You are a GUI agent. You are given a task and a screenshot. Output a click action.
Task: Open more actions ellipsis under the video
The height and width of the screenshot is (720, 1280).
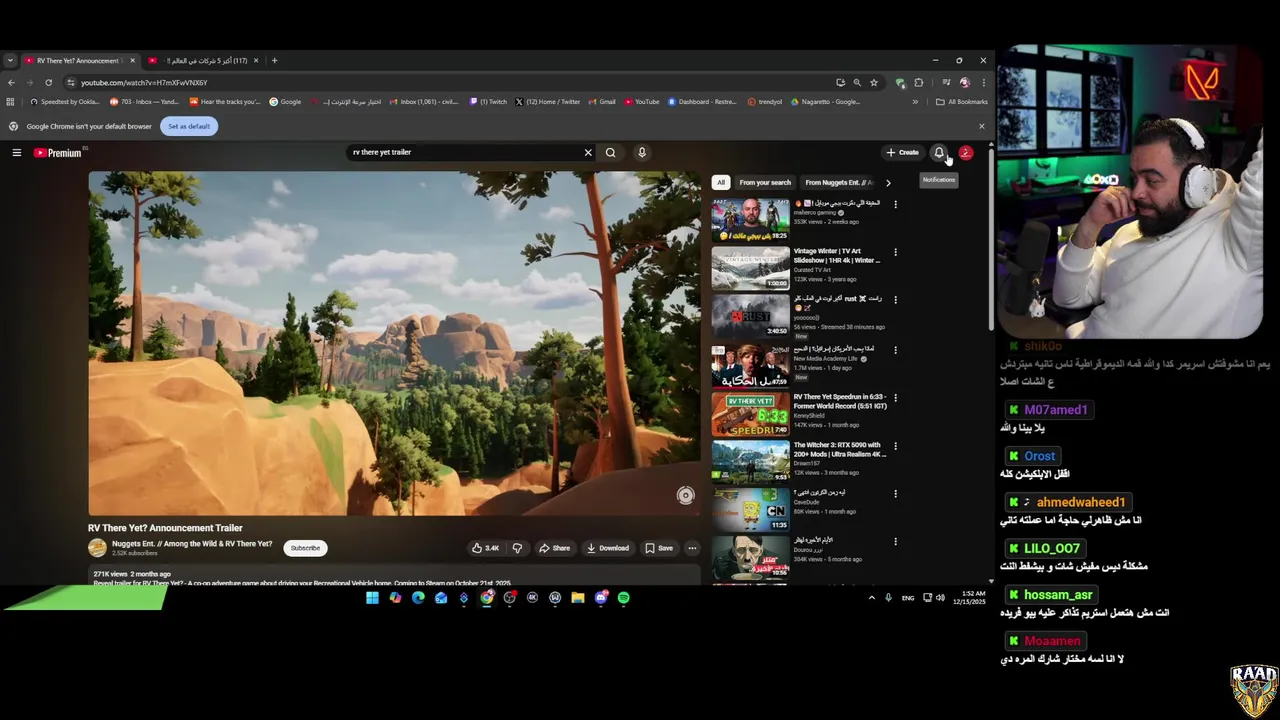pyautogui.click(x=692, y=548)
